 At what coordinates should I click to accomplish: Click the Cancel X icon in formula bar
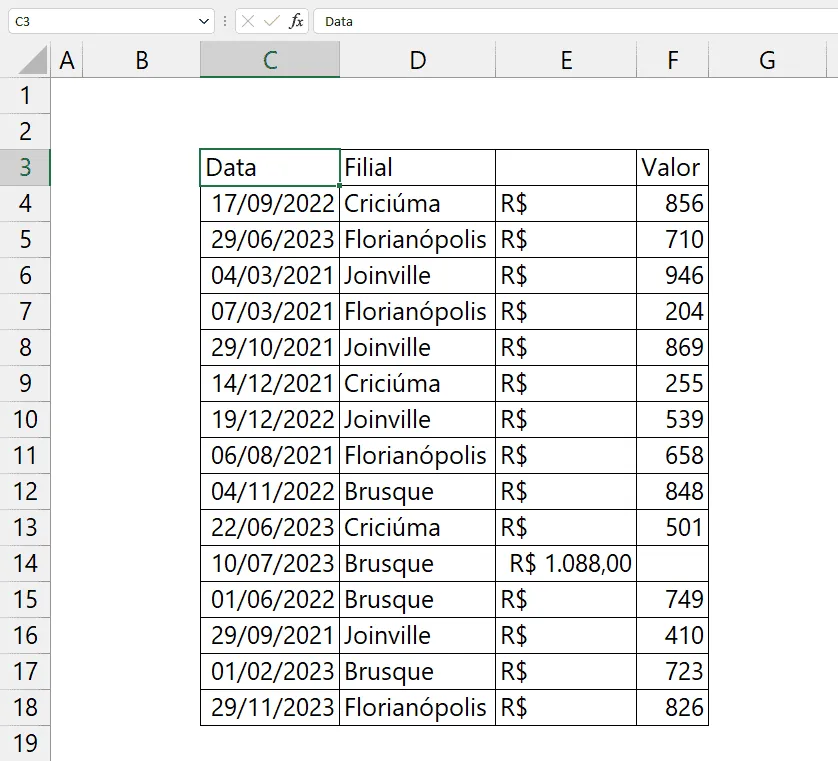click(x=247, y=21)
